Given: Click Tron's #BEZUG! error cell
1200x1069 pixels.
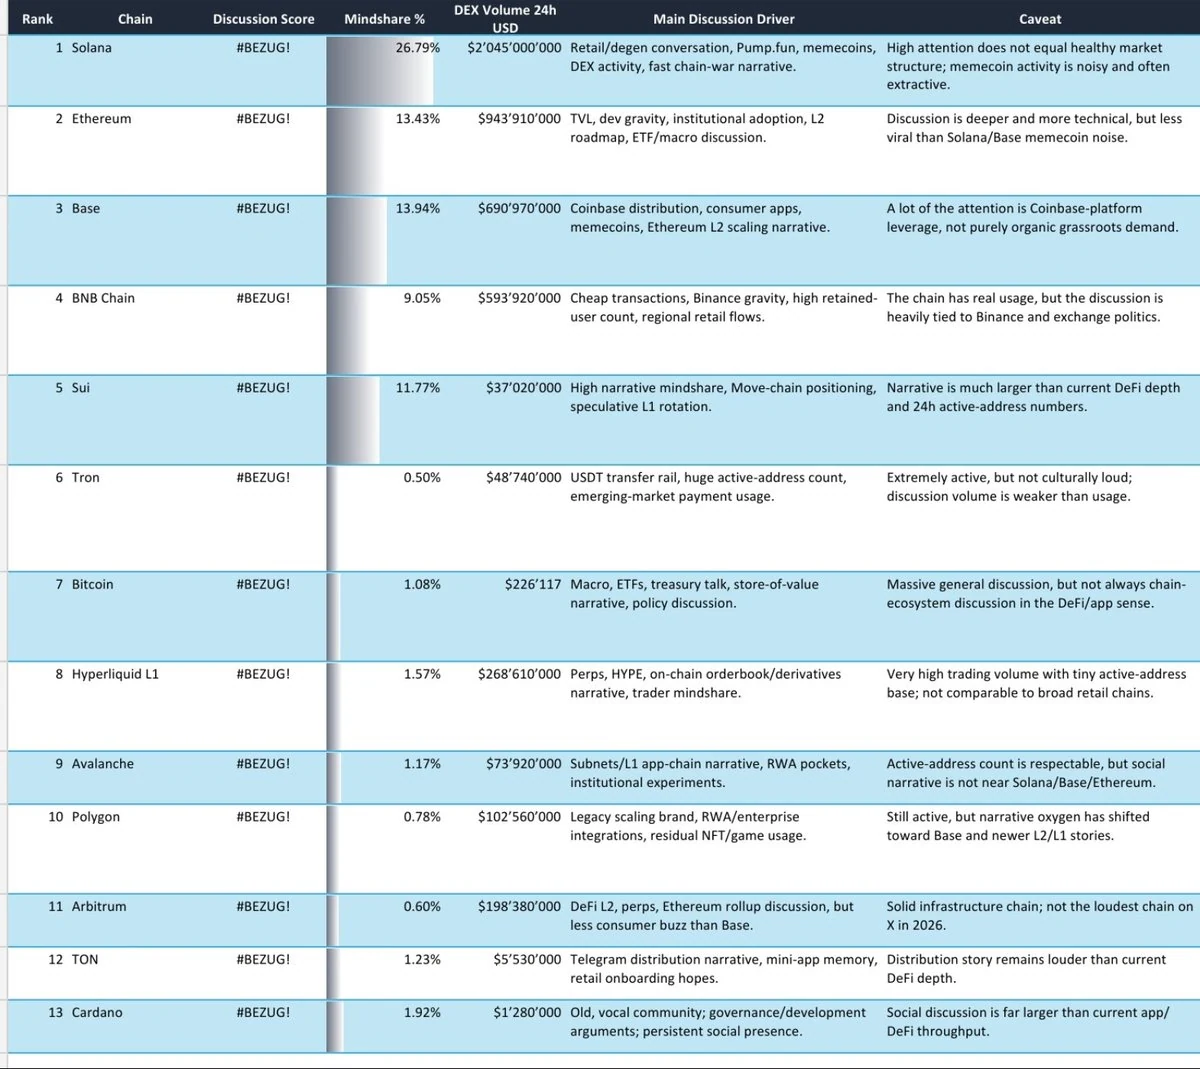Looking at the screenshot, I should [x=263, y=478].
